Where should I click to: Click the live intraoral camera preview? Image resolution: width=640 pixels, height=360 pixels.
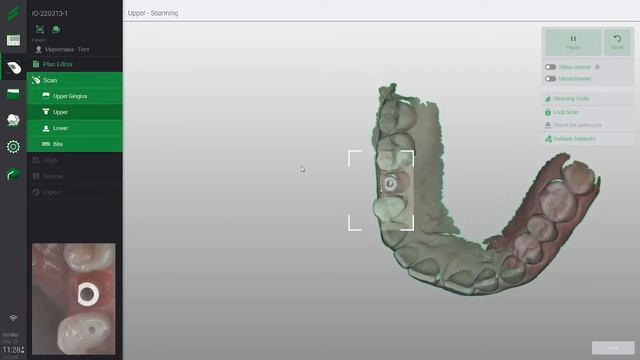pos(74,299)
